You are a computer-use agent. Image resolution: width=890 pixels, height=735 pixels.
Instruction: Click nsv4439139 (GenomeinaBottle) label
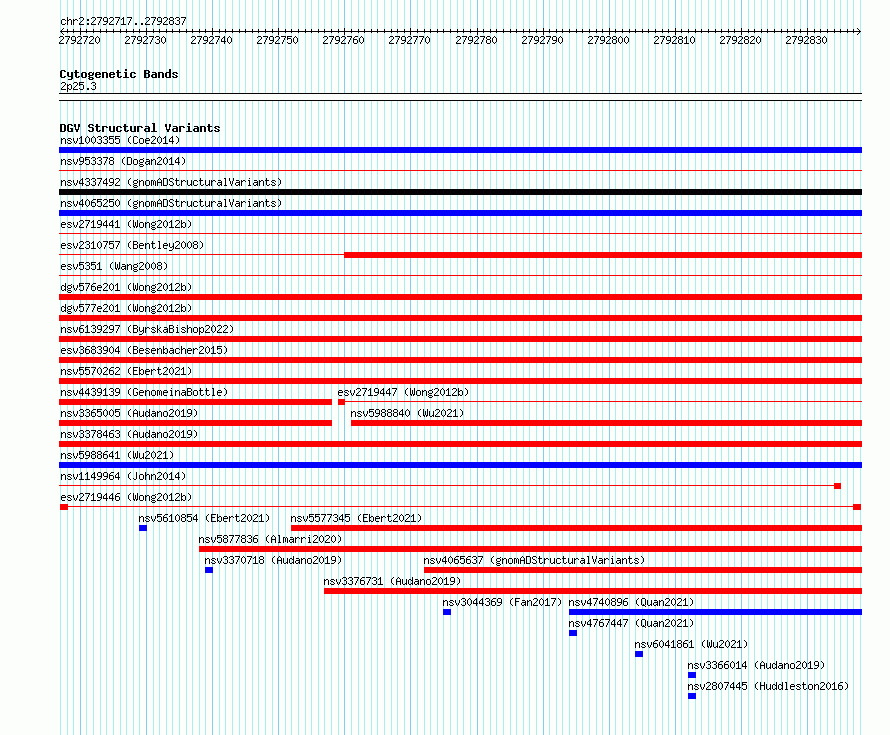(144, 392)
